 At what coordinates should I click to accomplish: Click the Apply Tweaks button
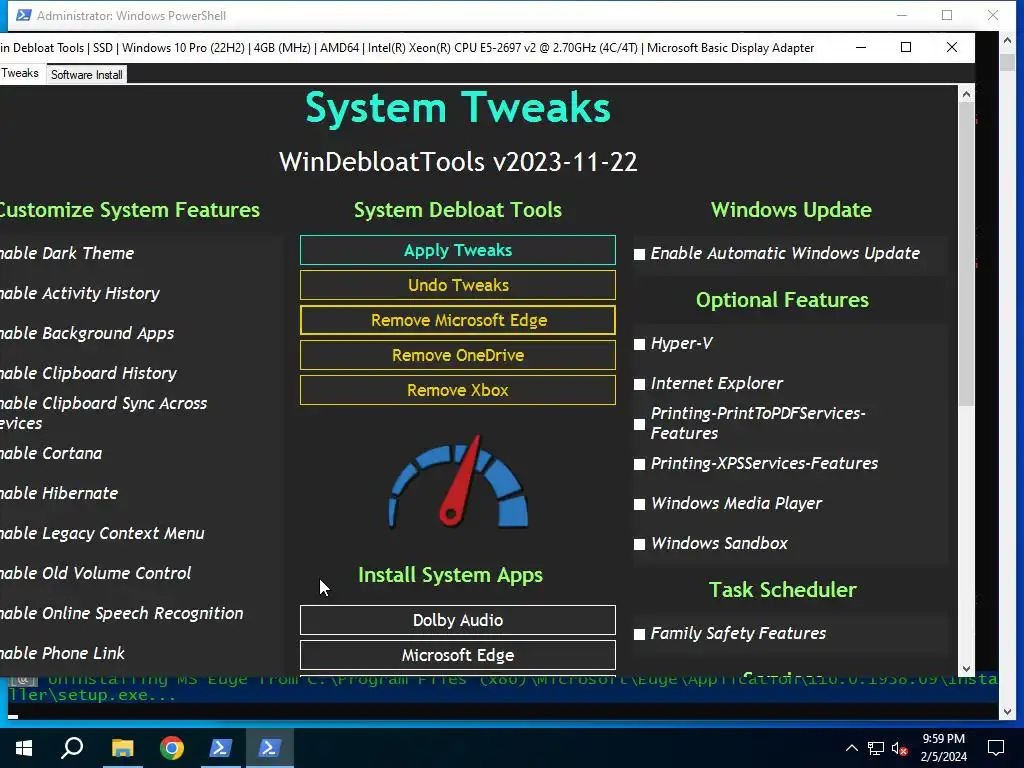(x=457, y=250)
